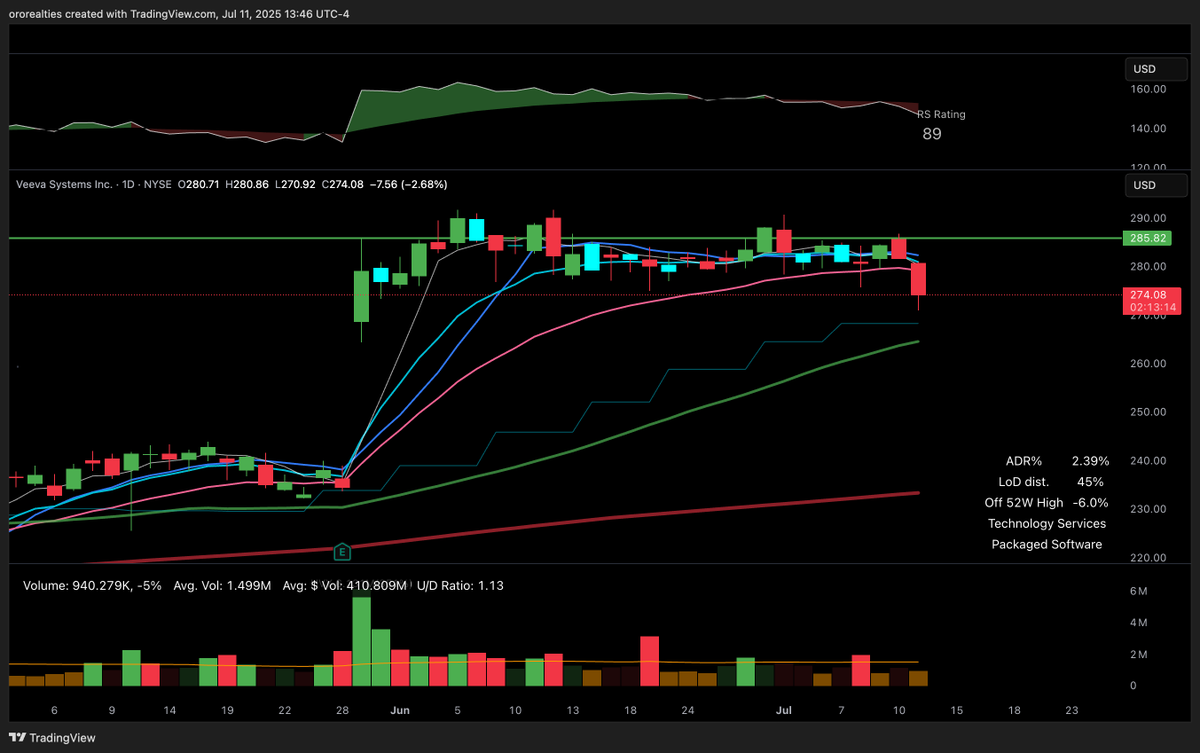Click the 28 date axis label
The image size is (1200, 753).
click(343, 710)
